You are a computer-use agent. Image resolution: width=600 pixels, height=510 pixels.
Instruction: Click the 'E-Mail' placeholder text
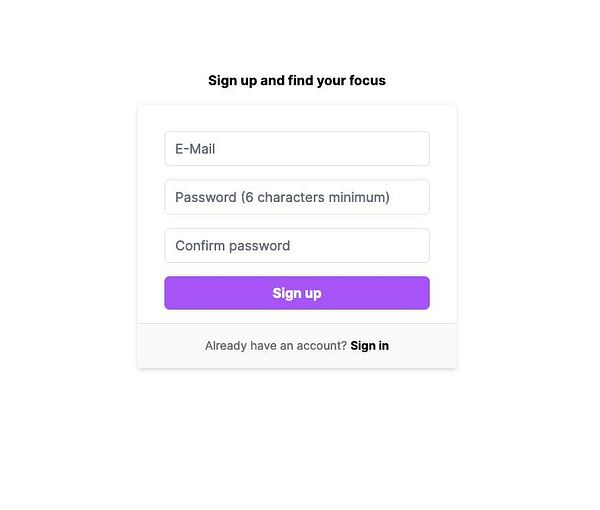point(195,149)
